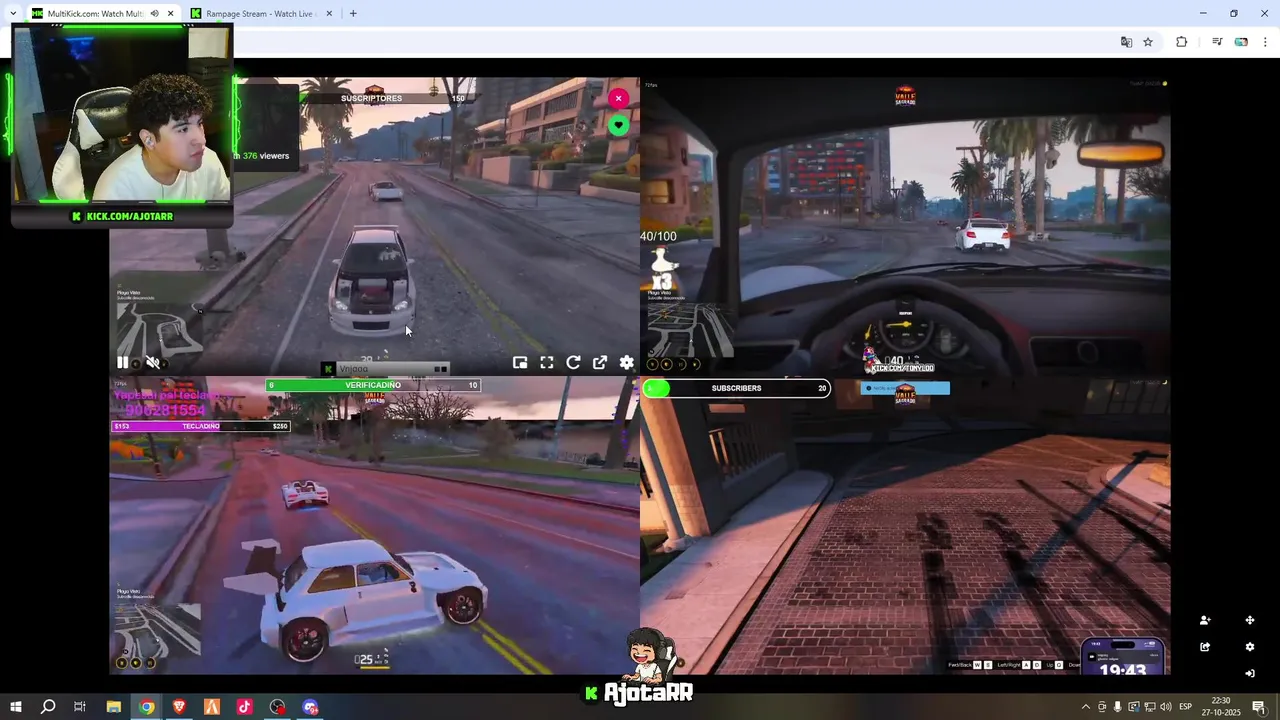Open the system volume control
Viewport: 1280px width, 720px height.
click(x=1166, y=707)
